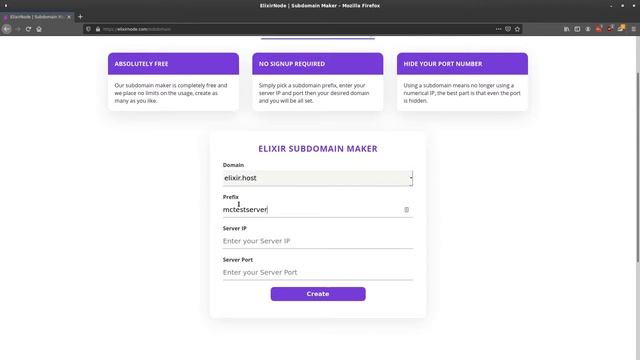Open the page actions three-dot menu
This screenshot has height=360, width=640.
tap(498, 29)
